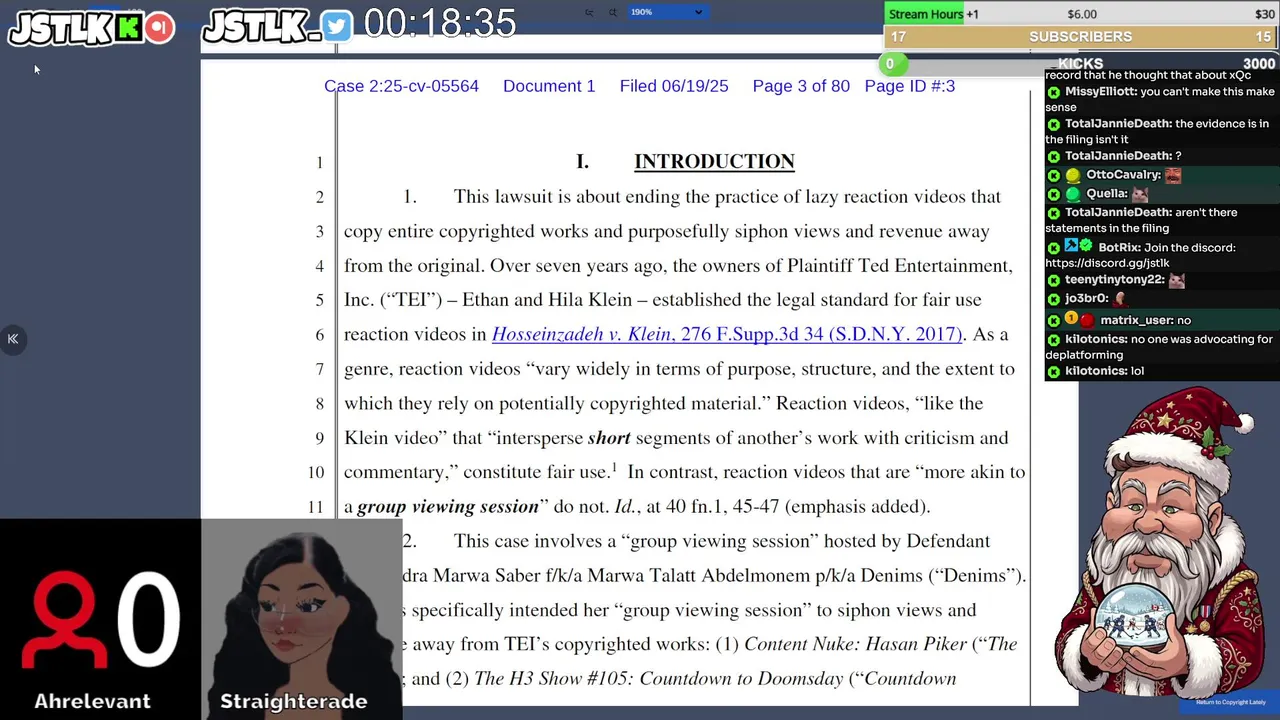Click the '$6.00' value in Stream Hours
Screen dimensions: 1280x720
(x=1082, y=14)
